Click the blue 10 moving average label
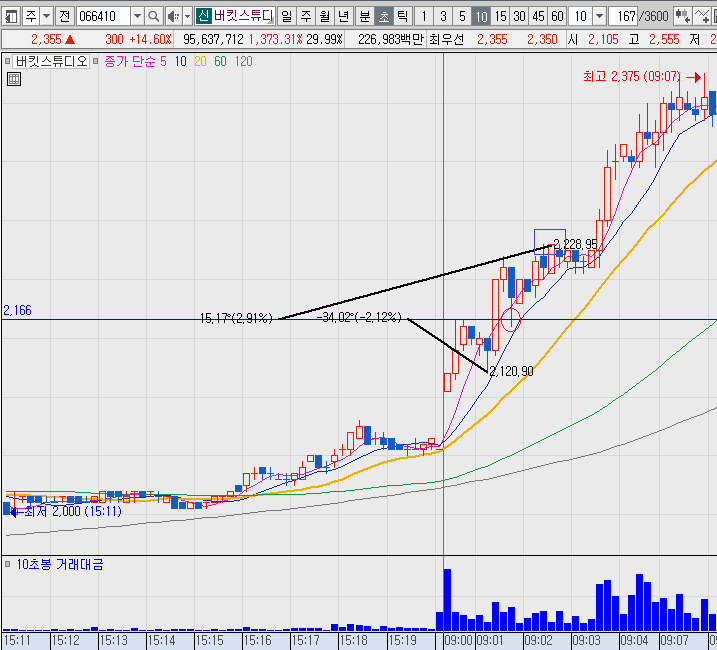717x650 pixels. tap(181, 61)
